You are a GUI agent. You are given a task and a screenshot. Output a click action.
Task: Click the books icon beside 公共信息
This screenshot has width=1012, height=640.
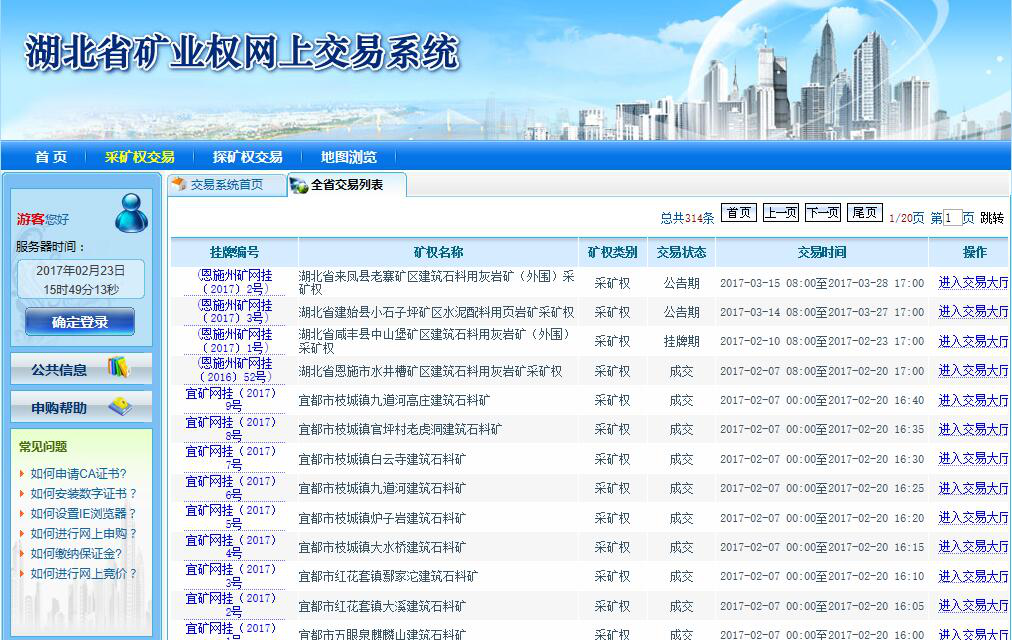coord(119,368)
